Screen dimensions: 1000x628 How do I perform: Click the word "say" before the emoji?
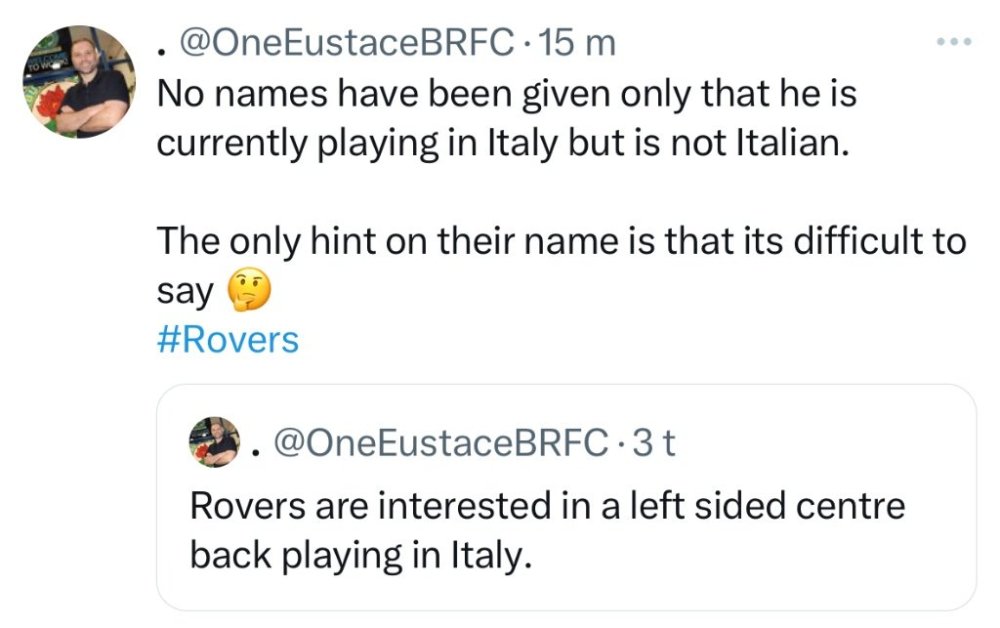186,292
